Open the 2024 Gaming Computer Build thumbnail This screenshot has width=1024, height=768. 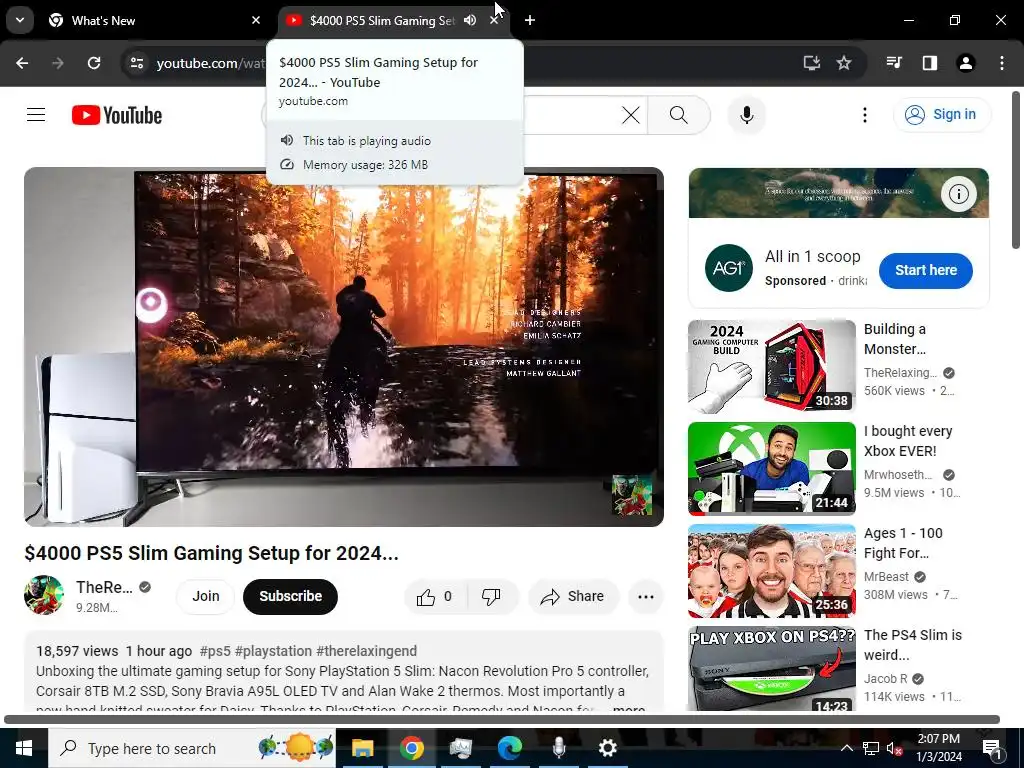pos(771,366)
